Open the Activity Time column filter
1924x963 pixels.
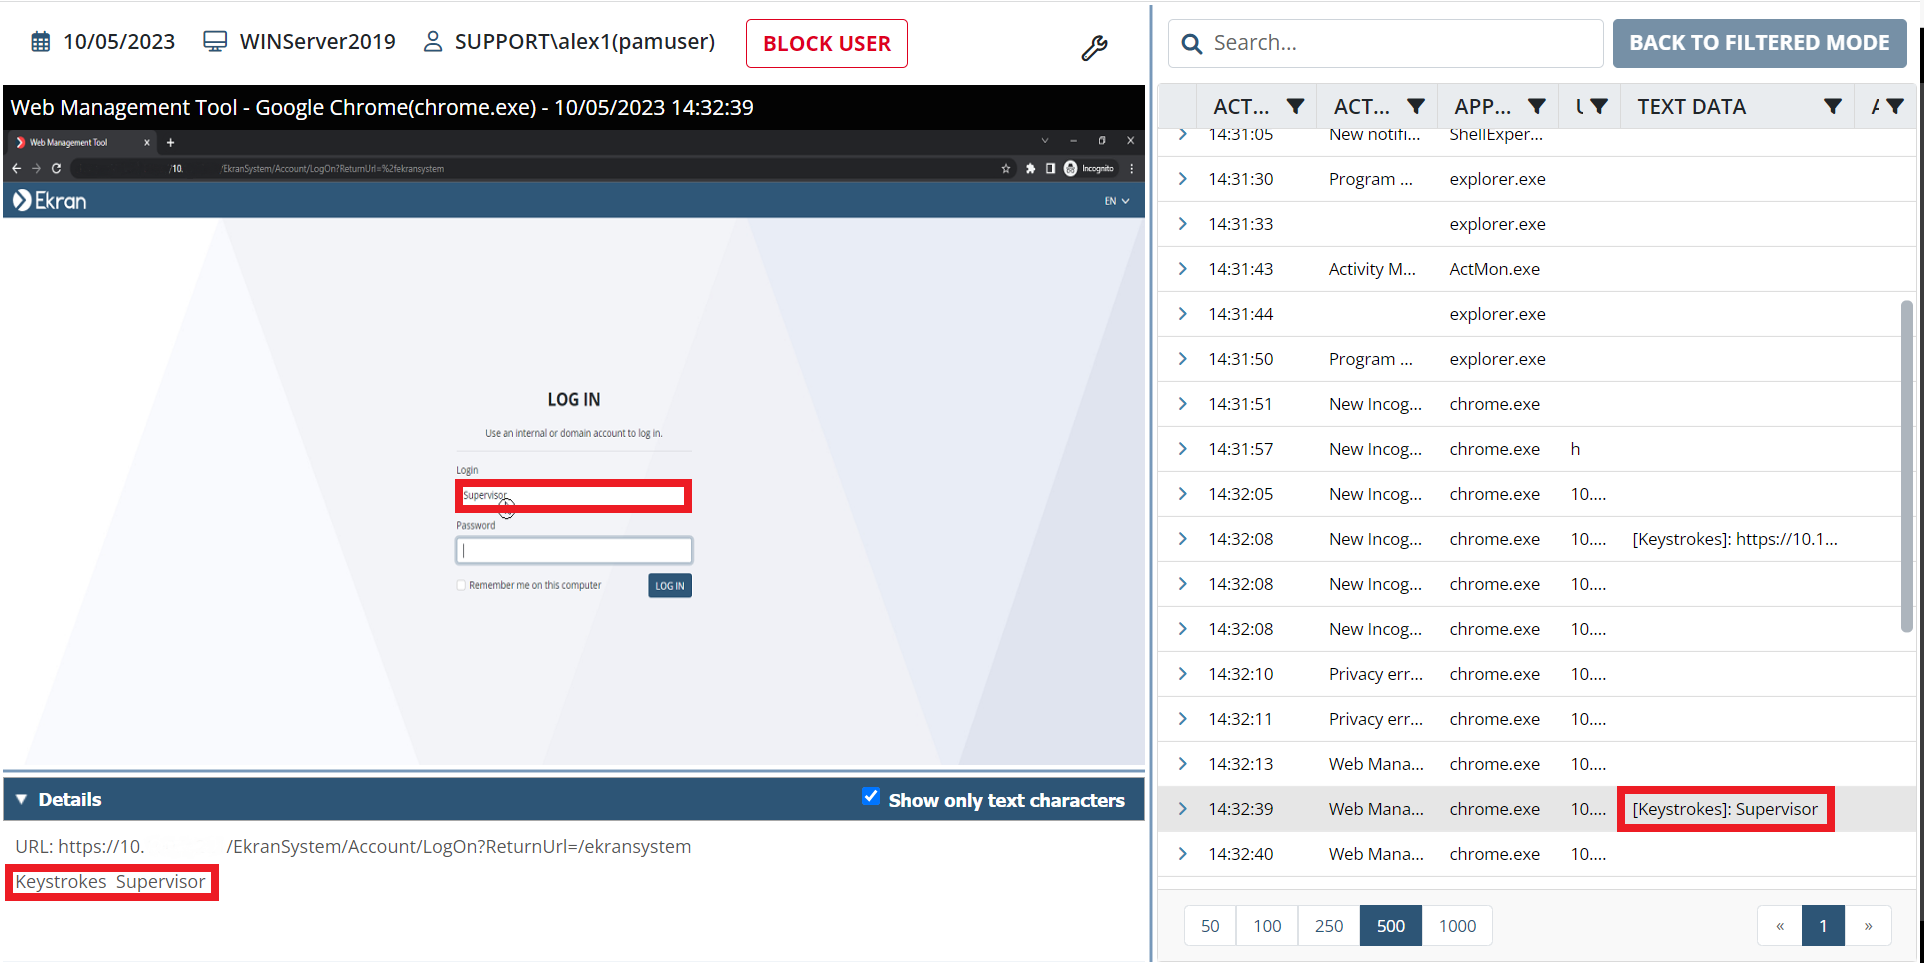[1295, 106]
